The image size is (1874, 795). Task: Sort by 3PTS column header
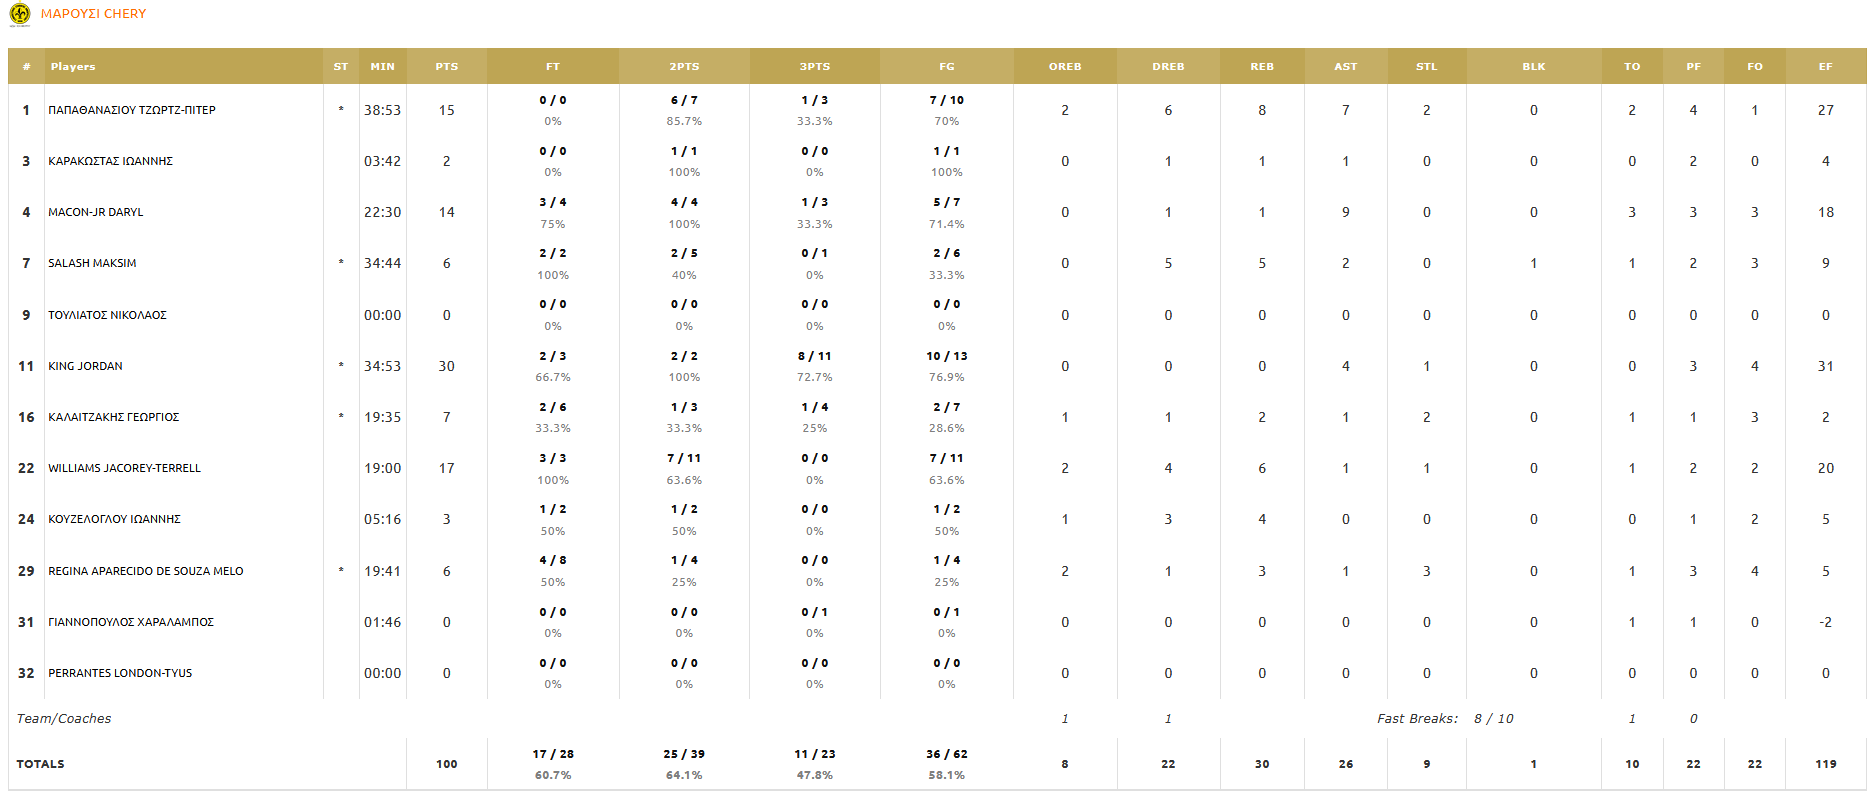pos(814,67)
